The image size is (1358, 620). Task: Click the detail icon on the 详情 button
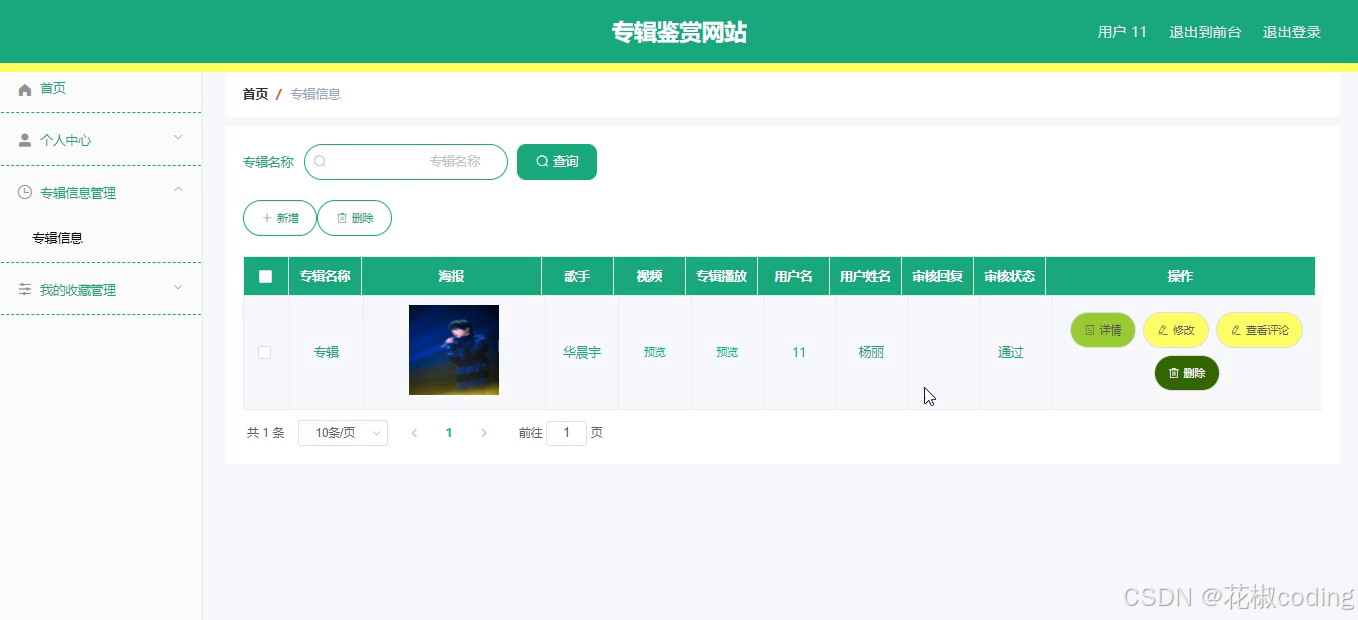[1088, 329]
